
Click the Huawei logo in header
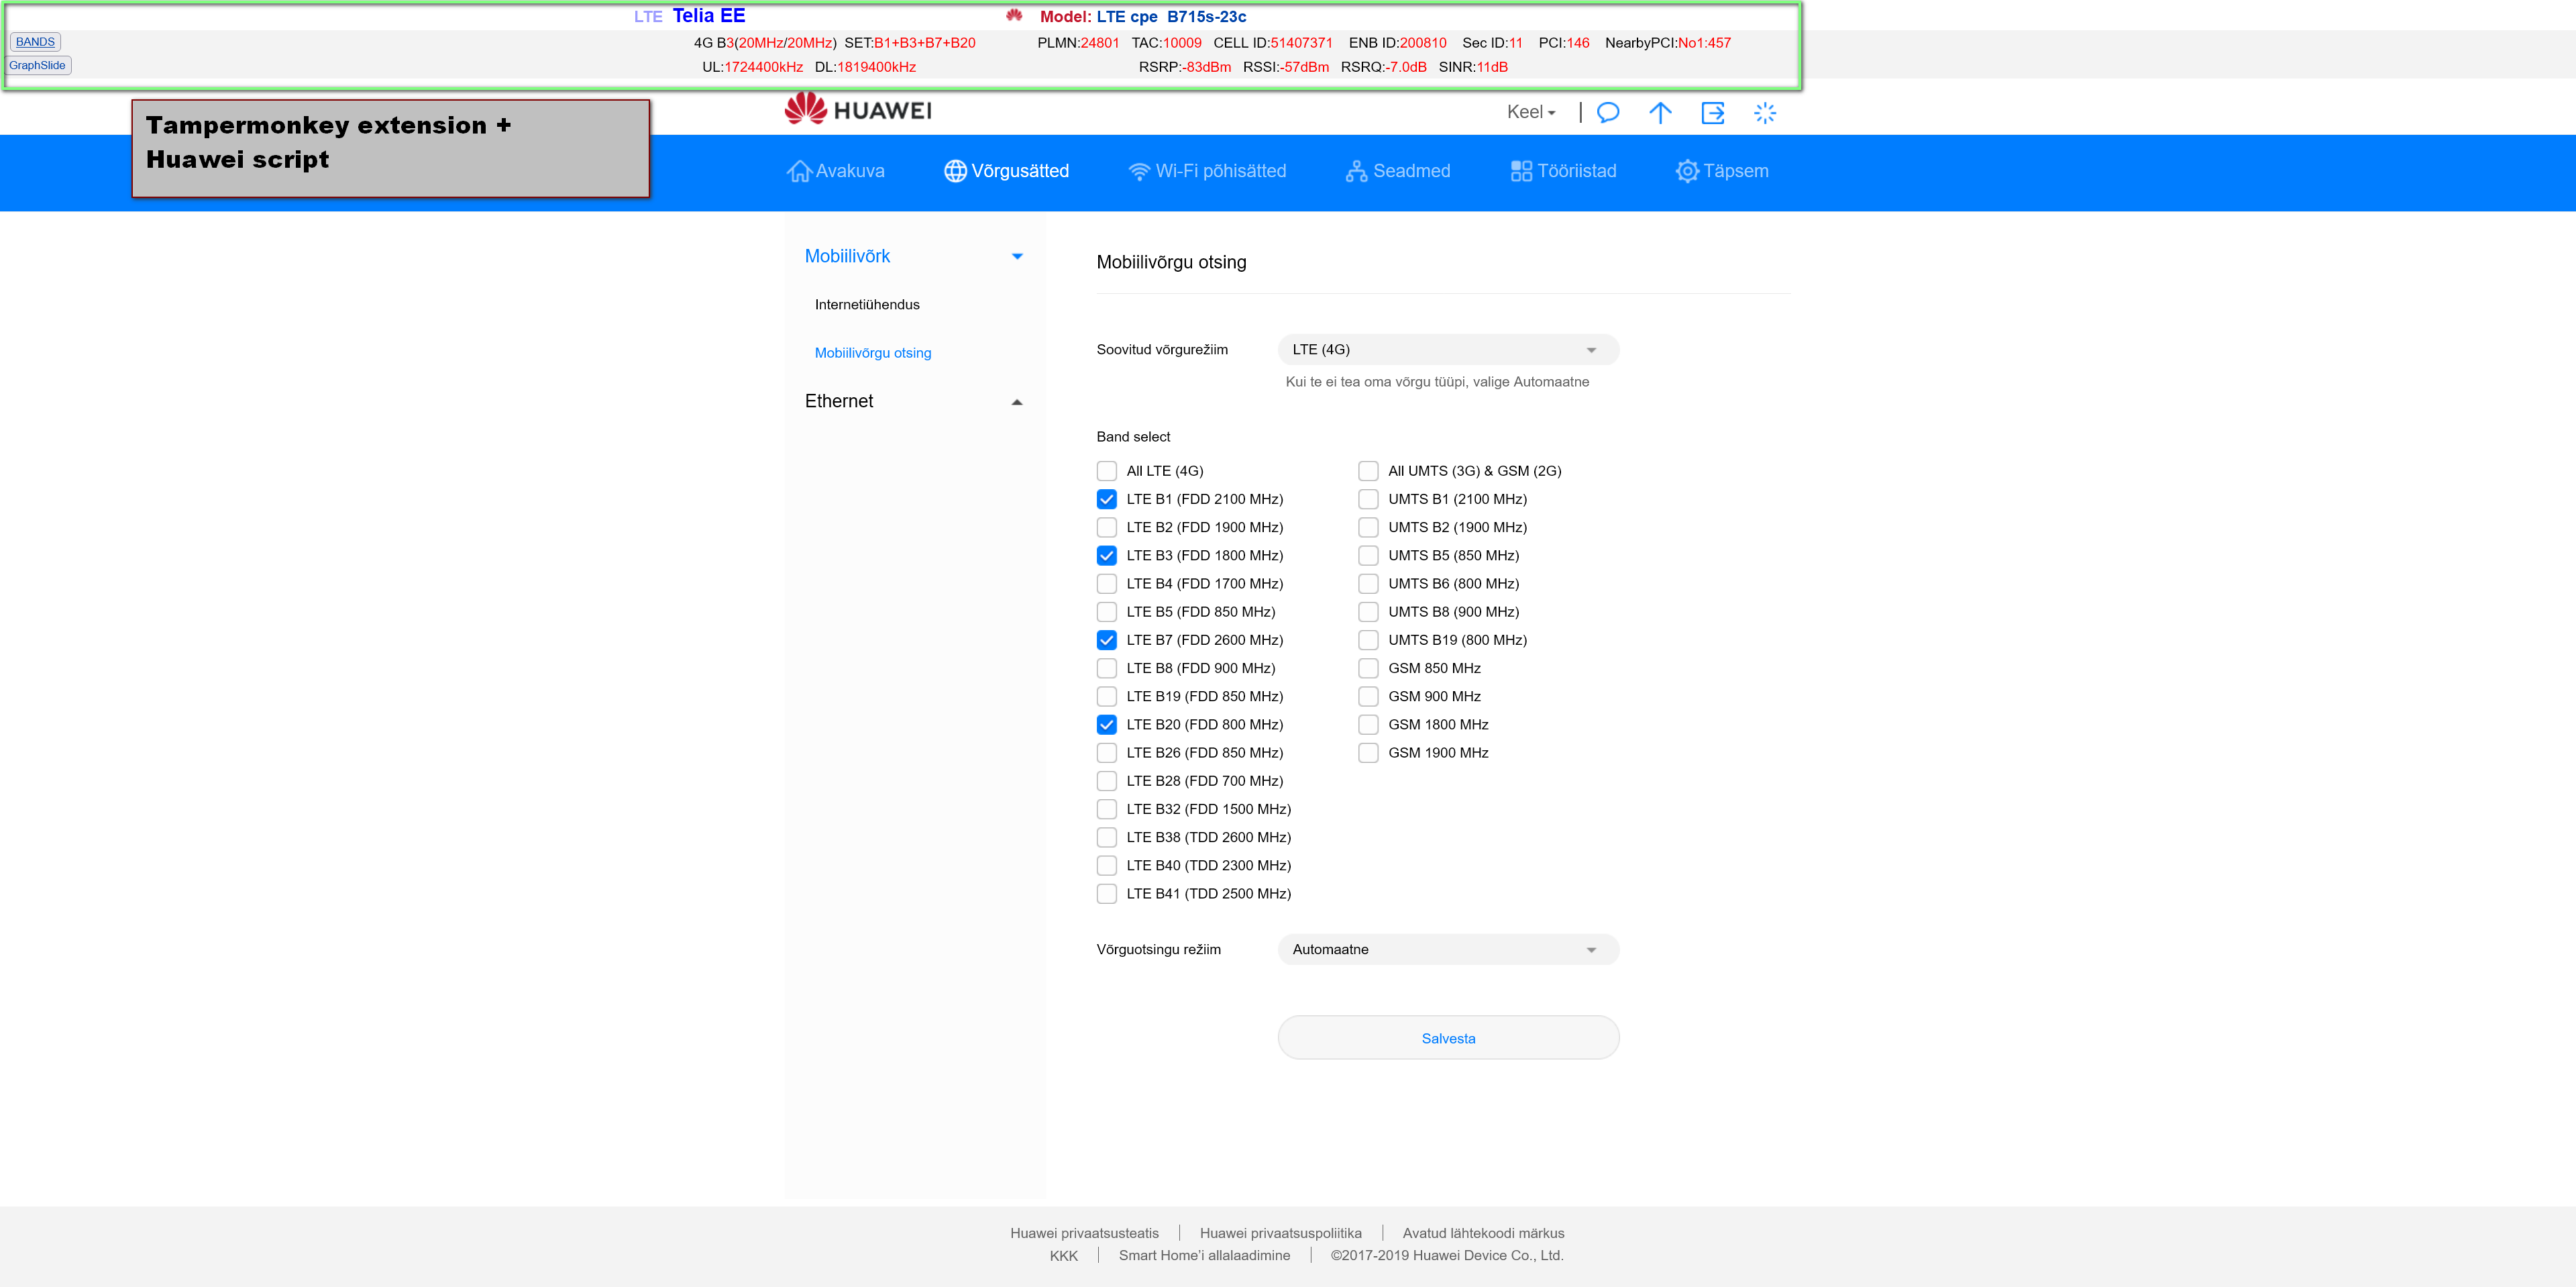(x=858, y=110)
